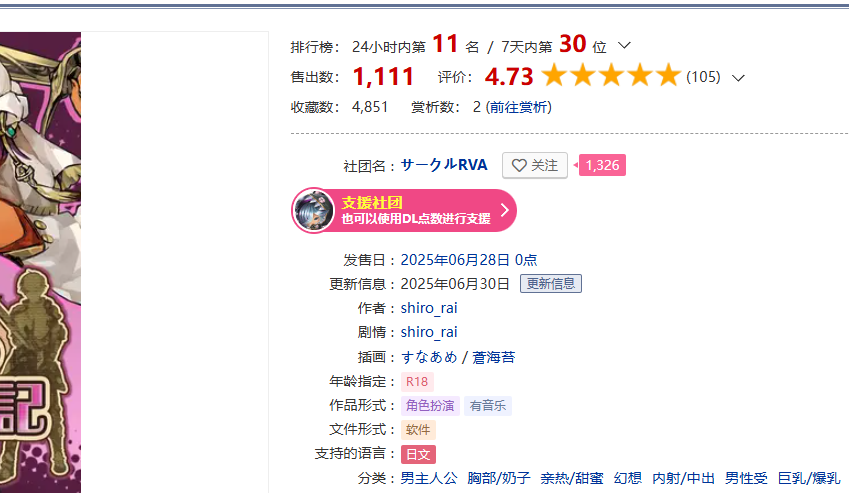Screen dimensions: 849x493
Task: Open illustrator 蒼海苔 link
Action: pyautogui.click(x=493, y=357)
